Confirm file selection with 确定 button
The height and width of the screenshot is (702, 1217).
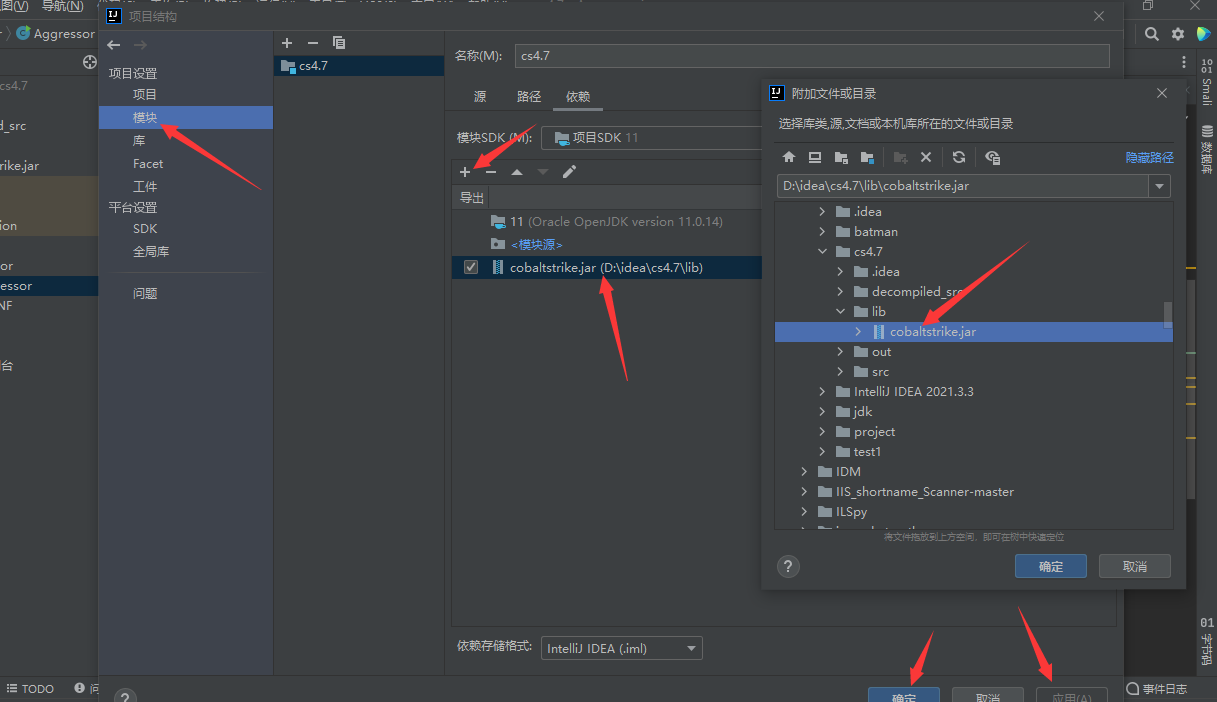click(1051, 566)
